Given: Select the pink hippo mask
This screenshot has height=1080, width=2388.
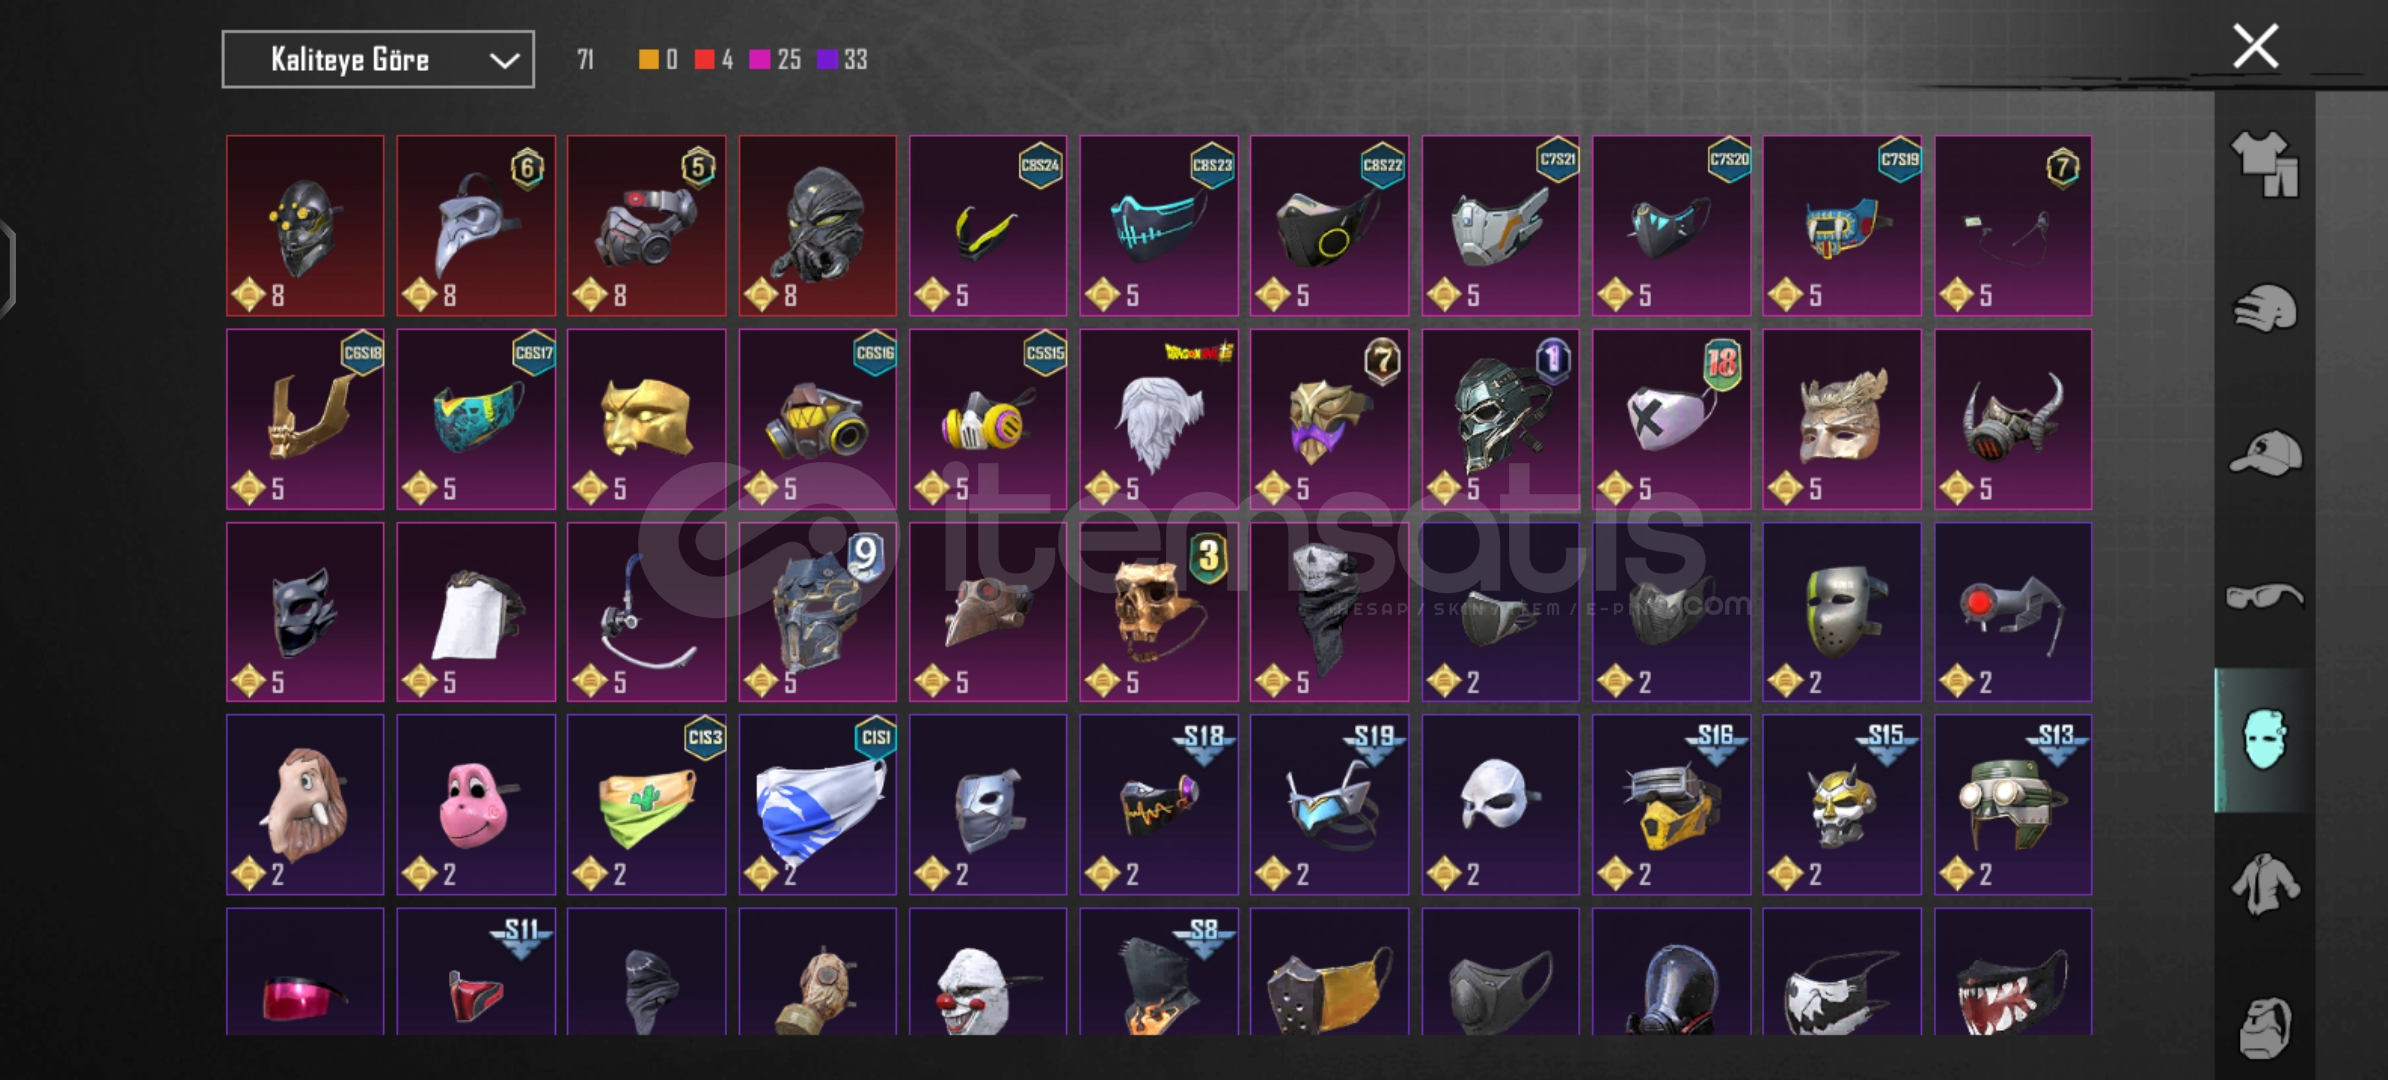Looking at the screenshot, I should click(476, 805).
